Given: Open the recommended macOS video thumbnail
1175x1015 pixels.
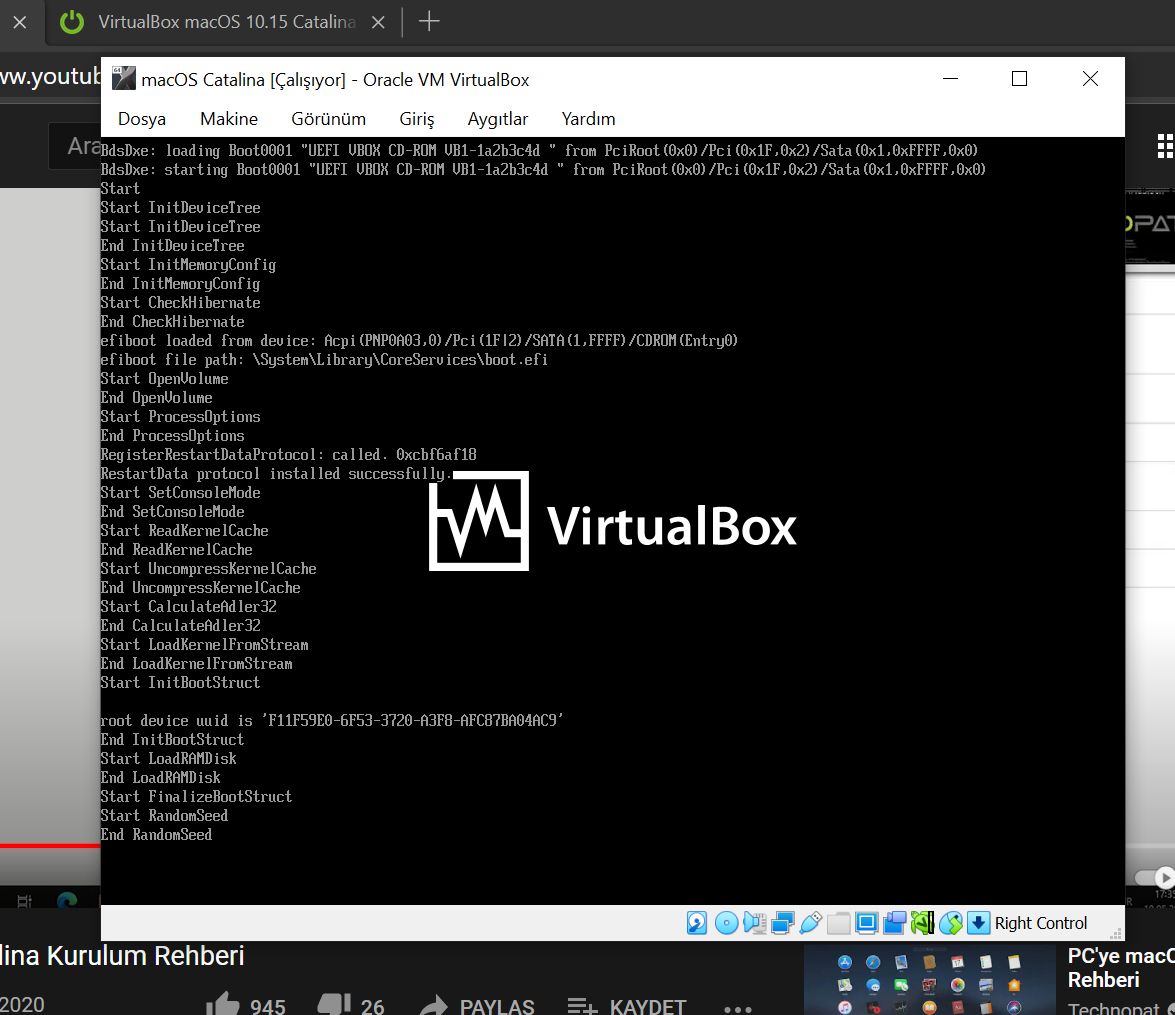Looking at the screenshot, I should pos(930,980).
